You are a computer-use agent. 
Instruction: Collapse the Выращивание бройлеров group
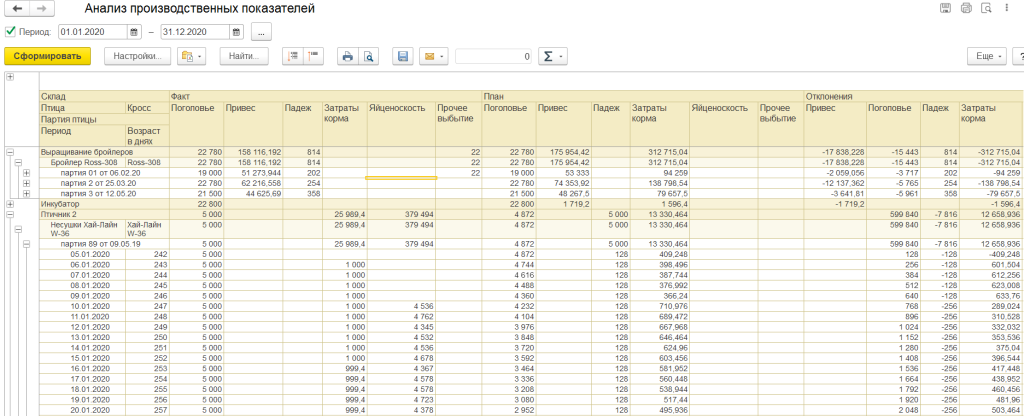11,151
